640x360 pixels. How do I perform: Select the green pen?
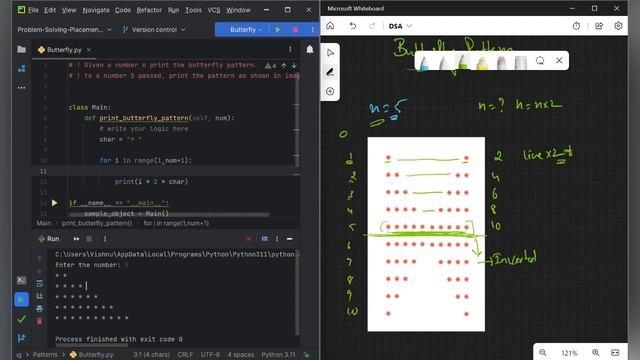463,62
